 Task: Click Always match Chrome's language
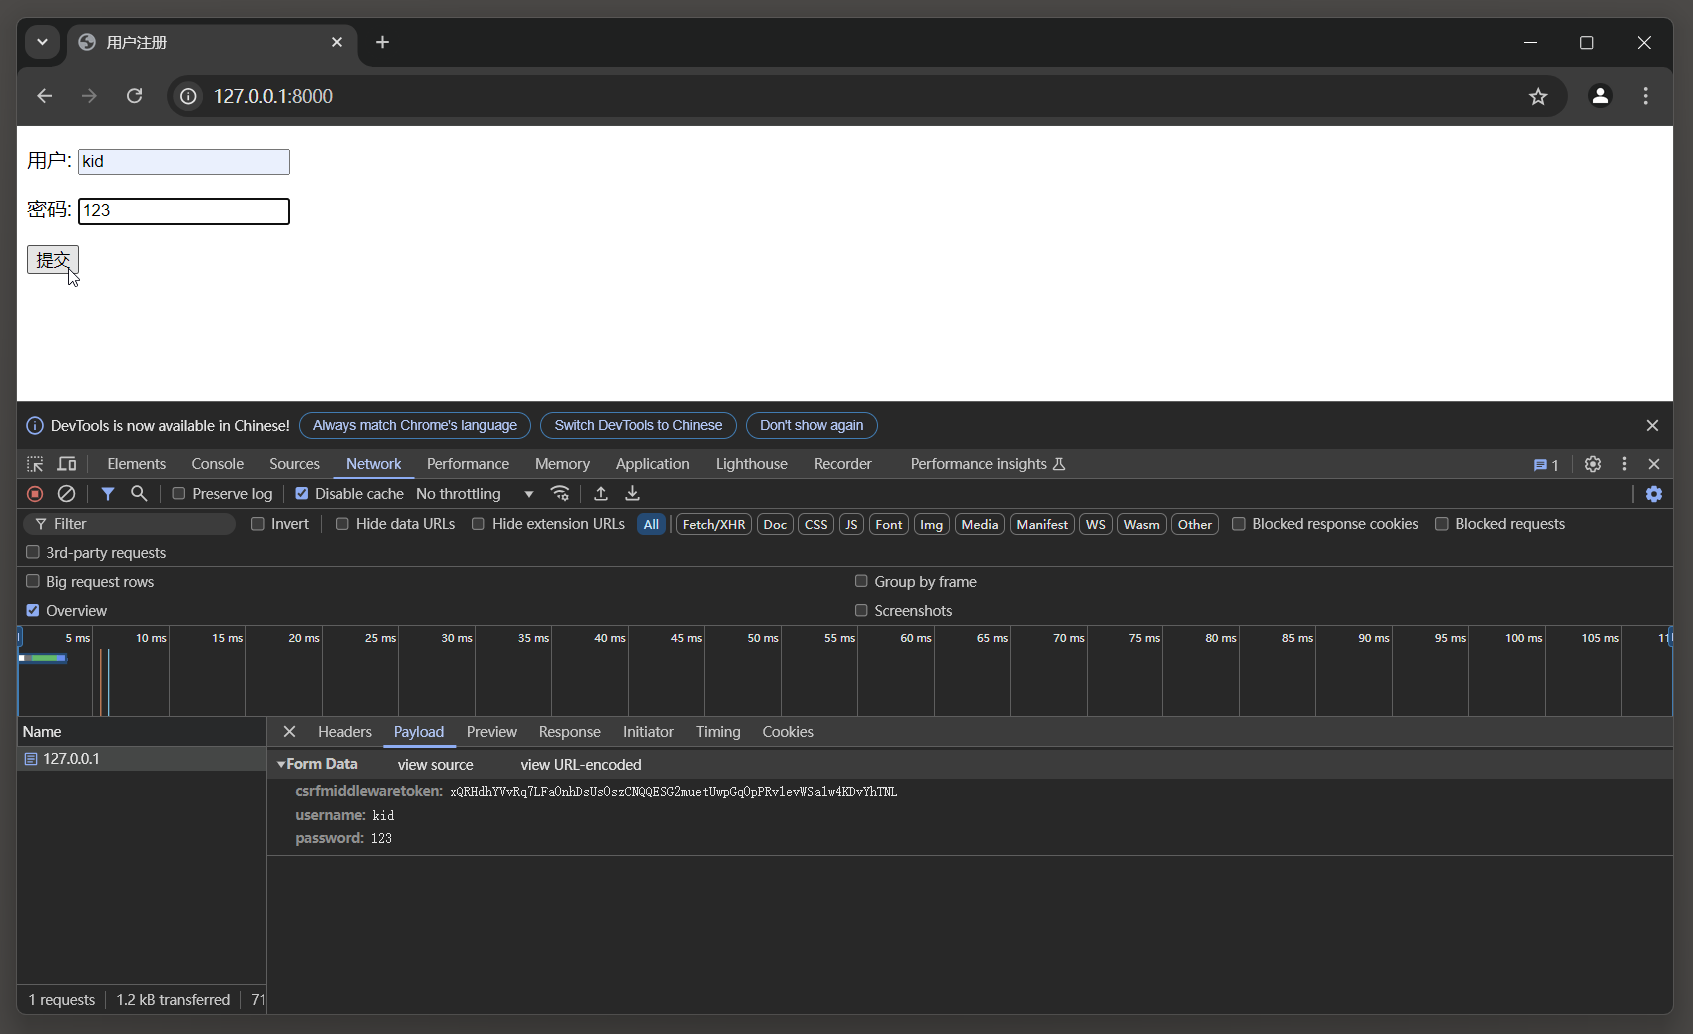coord(415,426)
